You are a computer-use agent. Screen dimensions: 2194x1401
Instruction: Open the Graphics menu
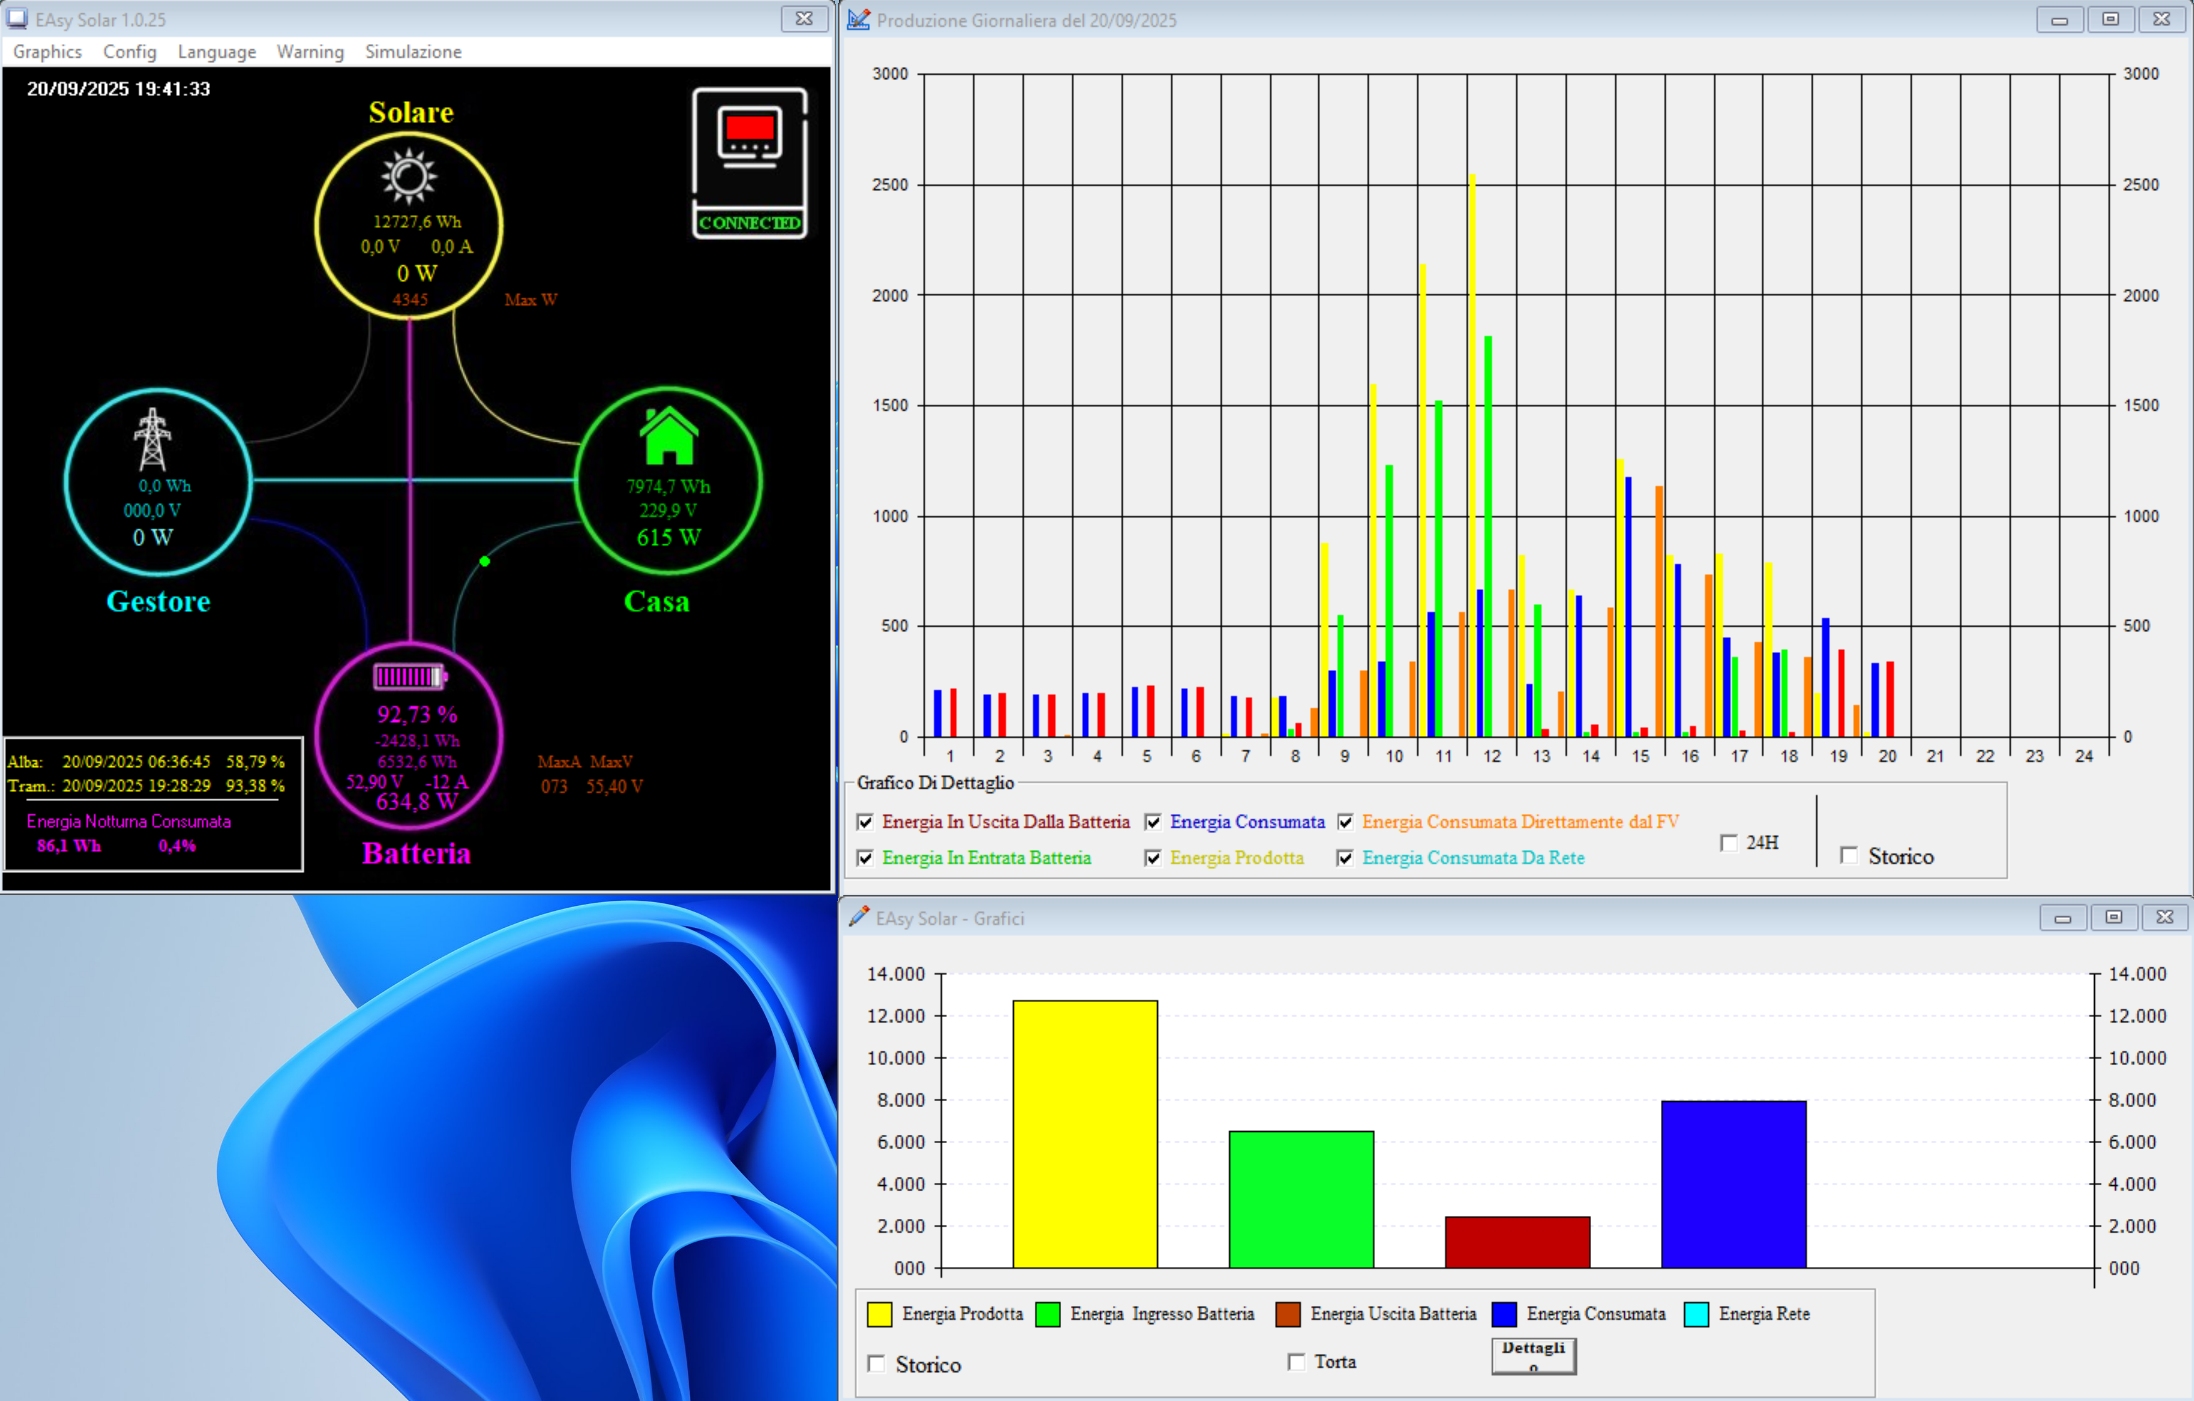47,52
